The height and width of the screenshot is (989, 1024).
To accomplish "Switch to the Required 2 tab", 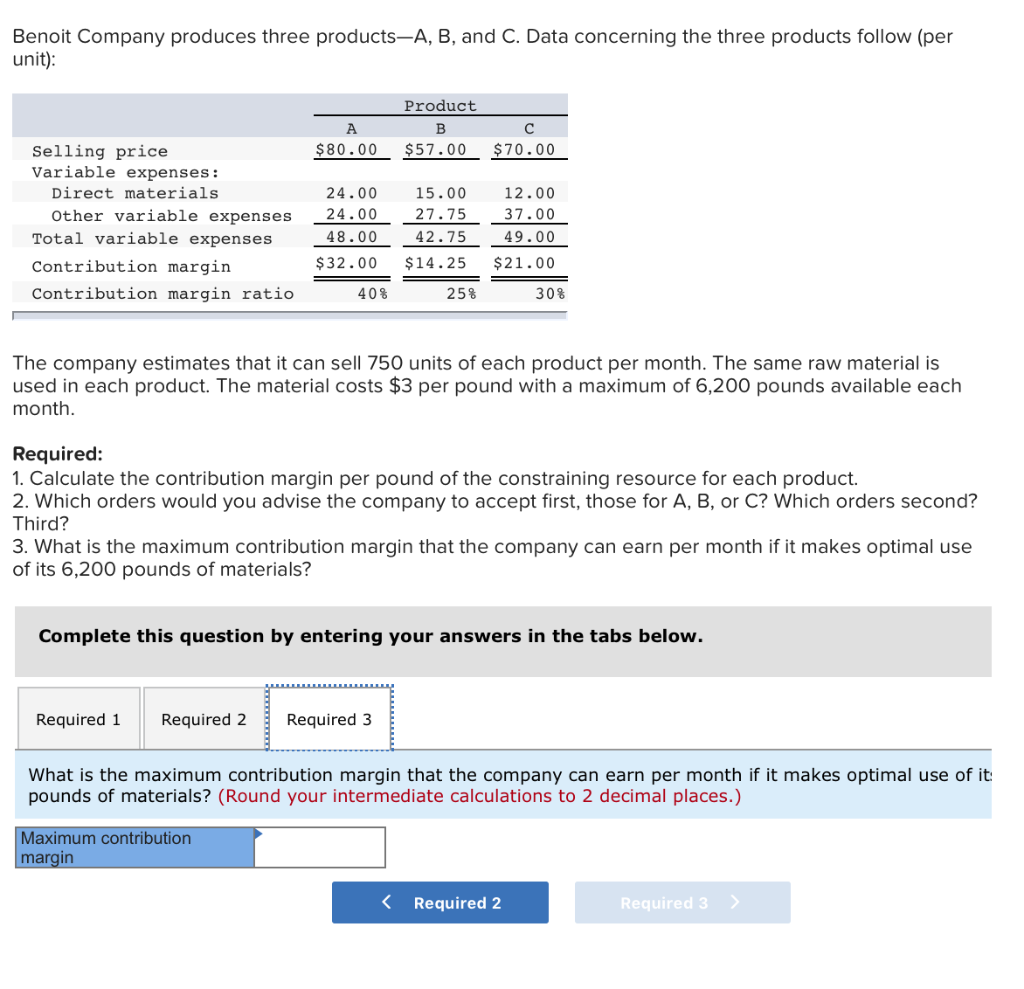I will click(203, 718).
